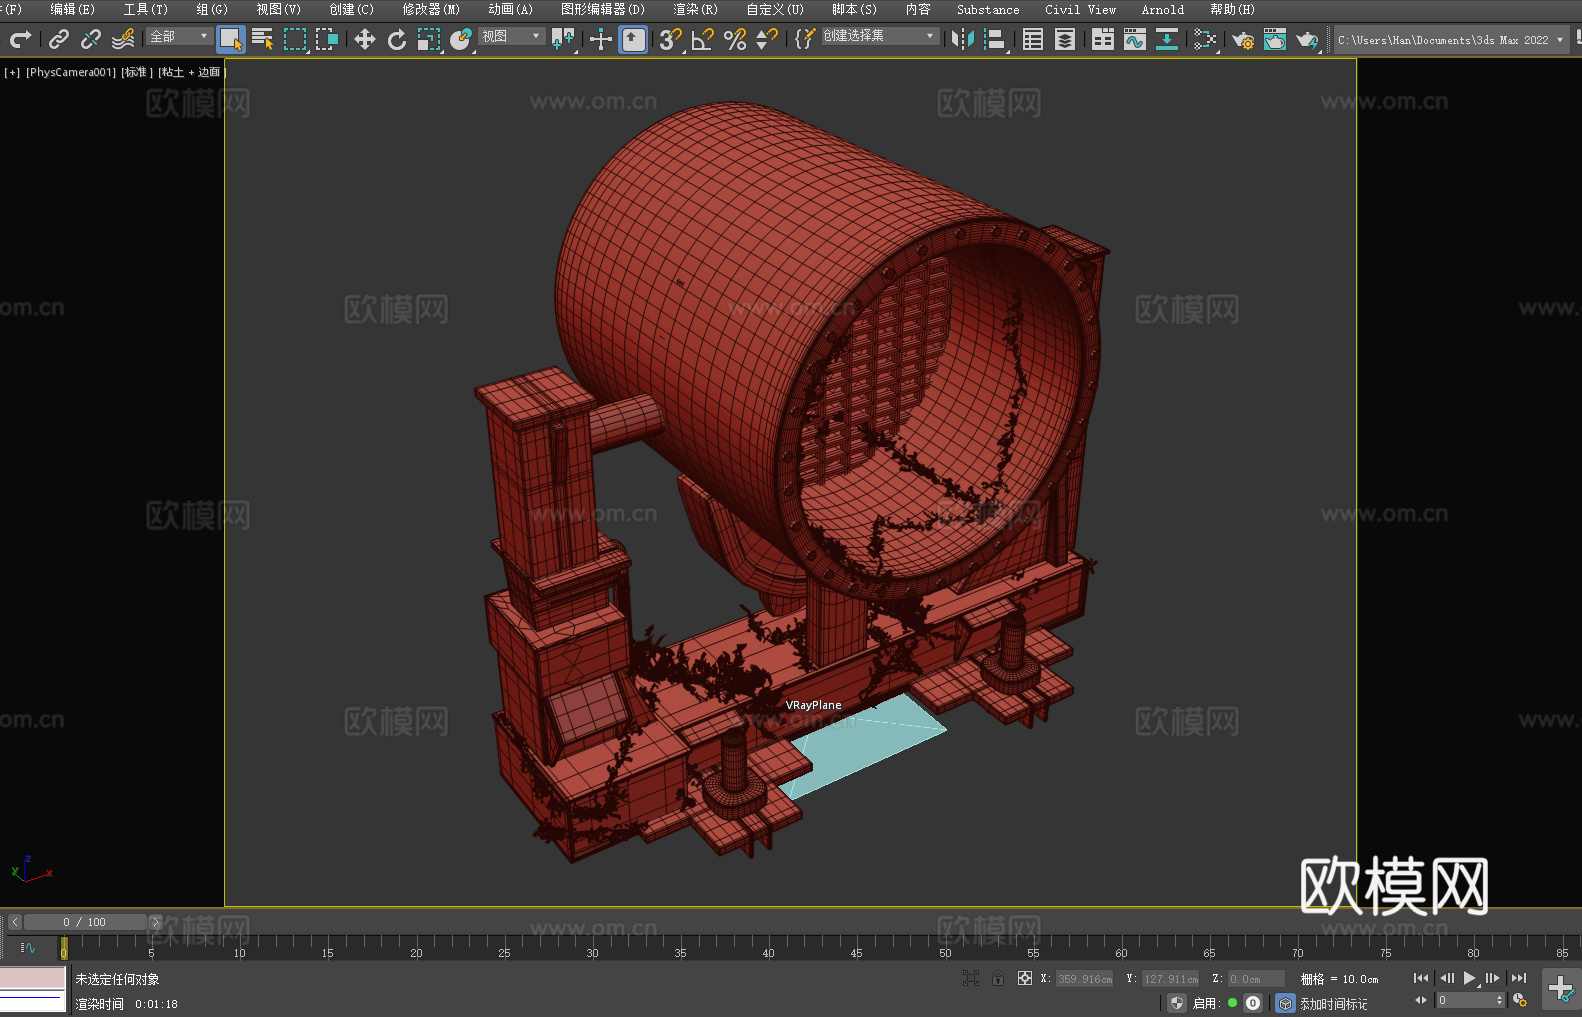
Task: Click the PhysCamera001 viewport label
Action: click(x=70, y=72)
